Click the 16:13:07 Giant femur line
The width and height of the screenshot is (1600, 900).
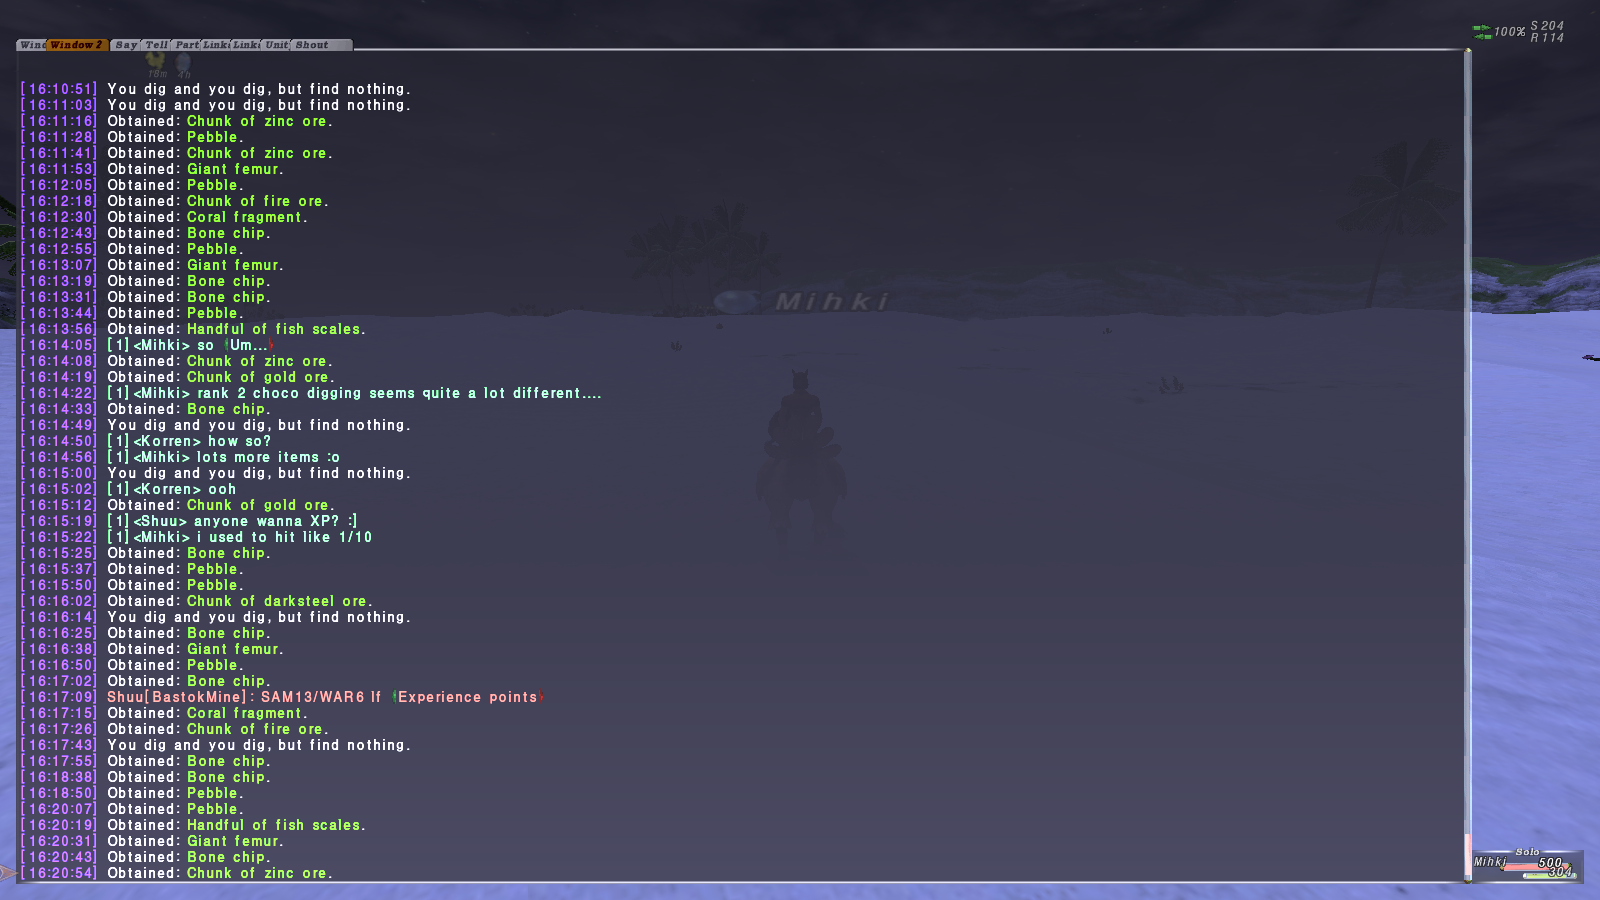(x=152, y=265)
